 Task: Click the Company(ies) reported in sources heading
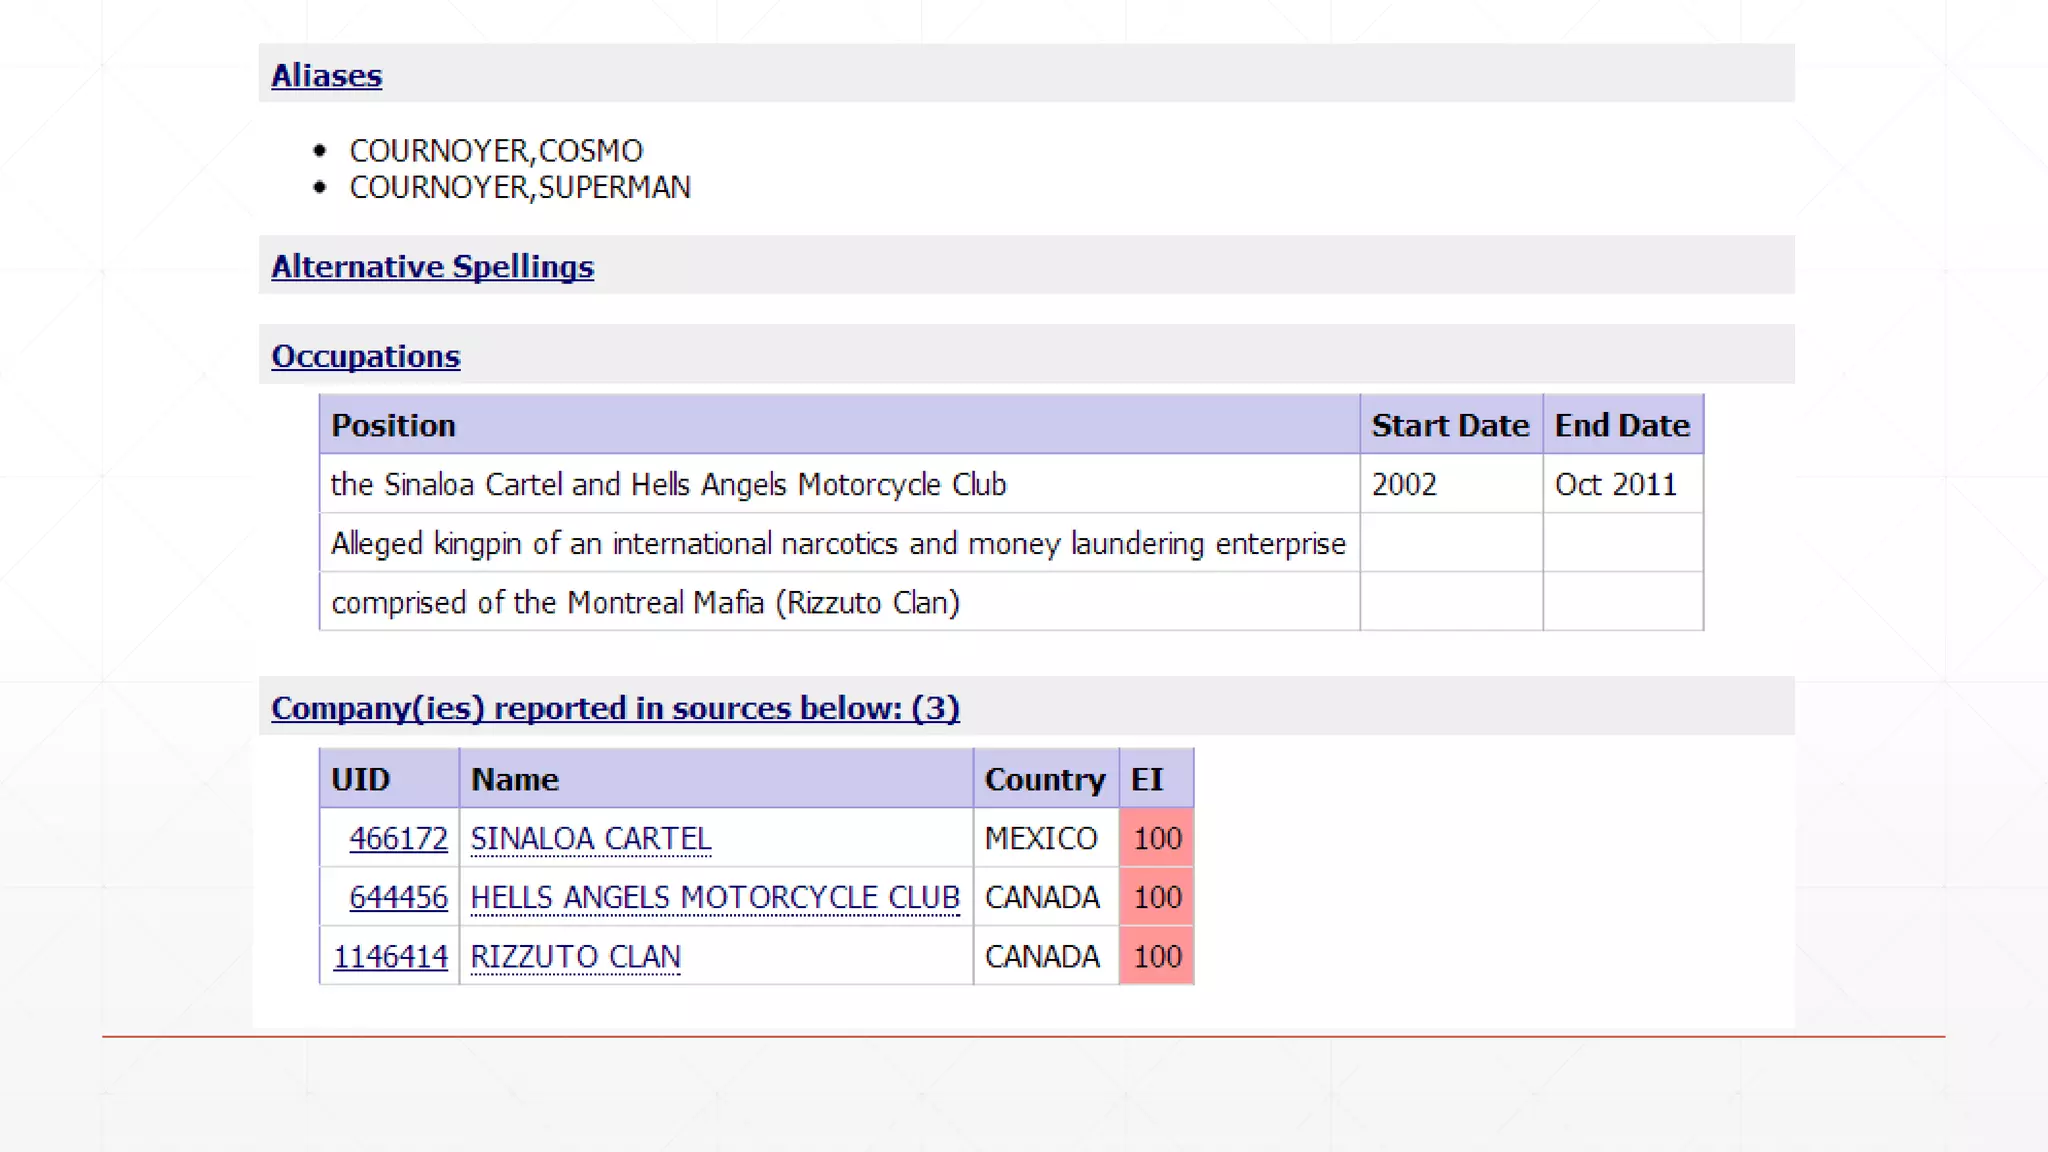615,709
